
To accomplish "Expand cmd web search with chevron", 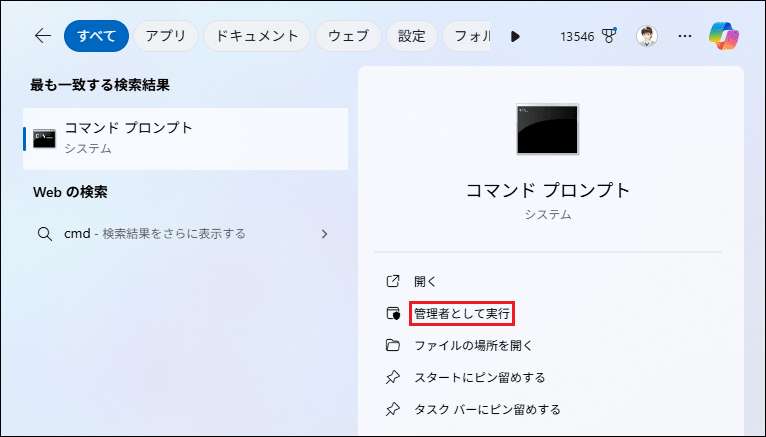I will coord(324,234).
